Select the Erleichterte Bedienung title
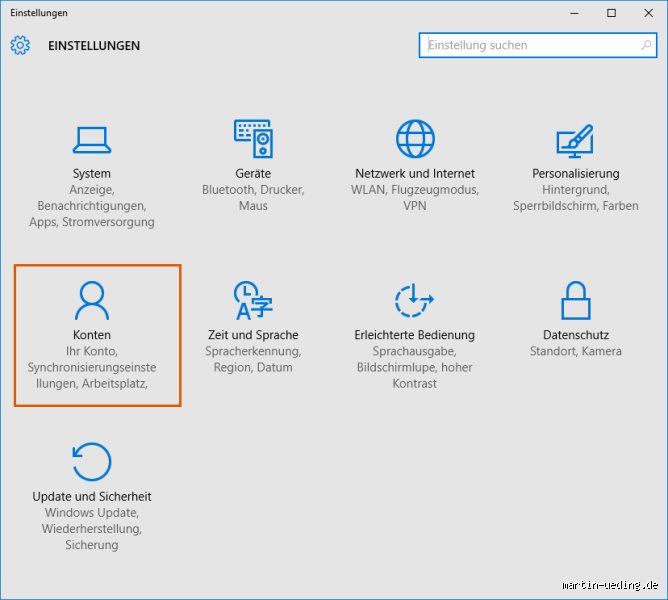Viewport: 668px width, 600px height. pos(415,335)
